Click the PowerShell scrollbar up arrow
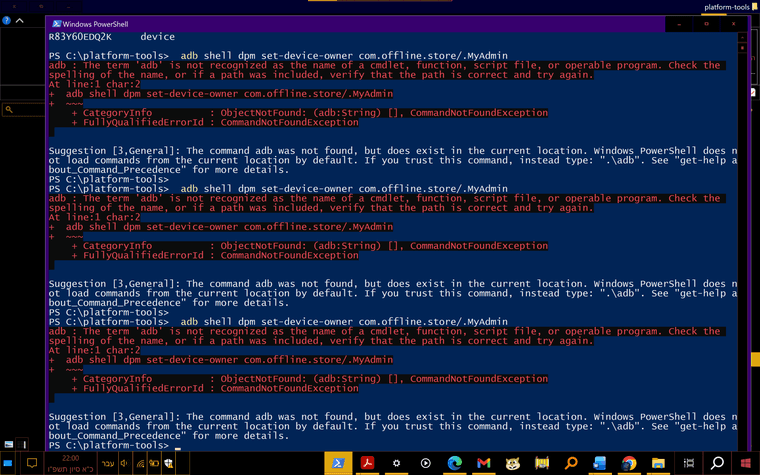760x475 pixels. 742,37
